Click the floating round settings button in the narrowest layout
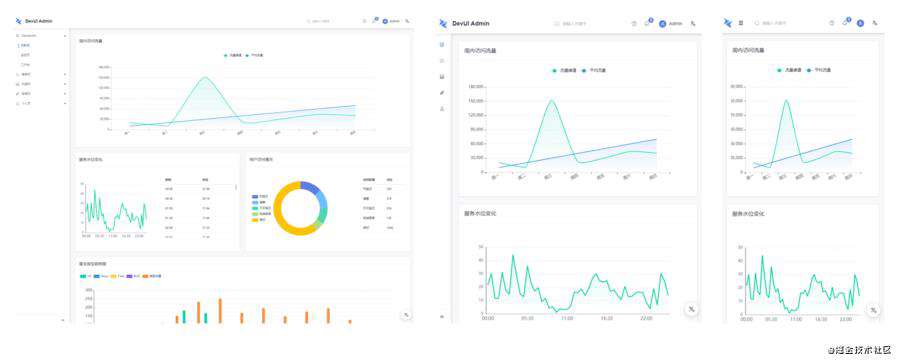Image resolution: width=899 pixels, height=361 pixels. 873,310
